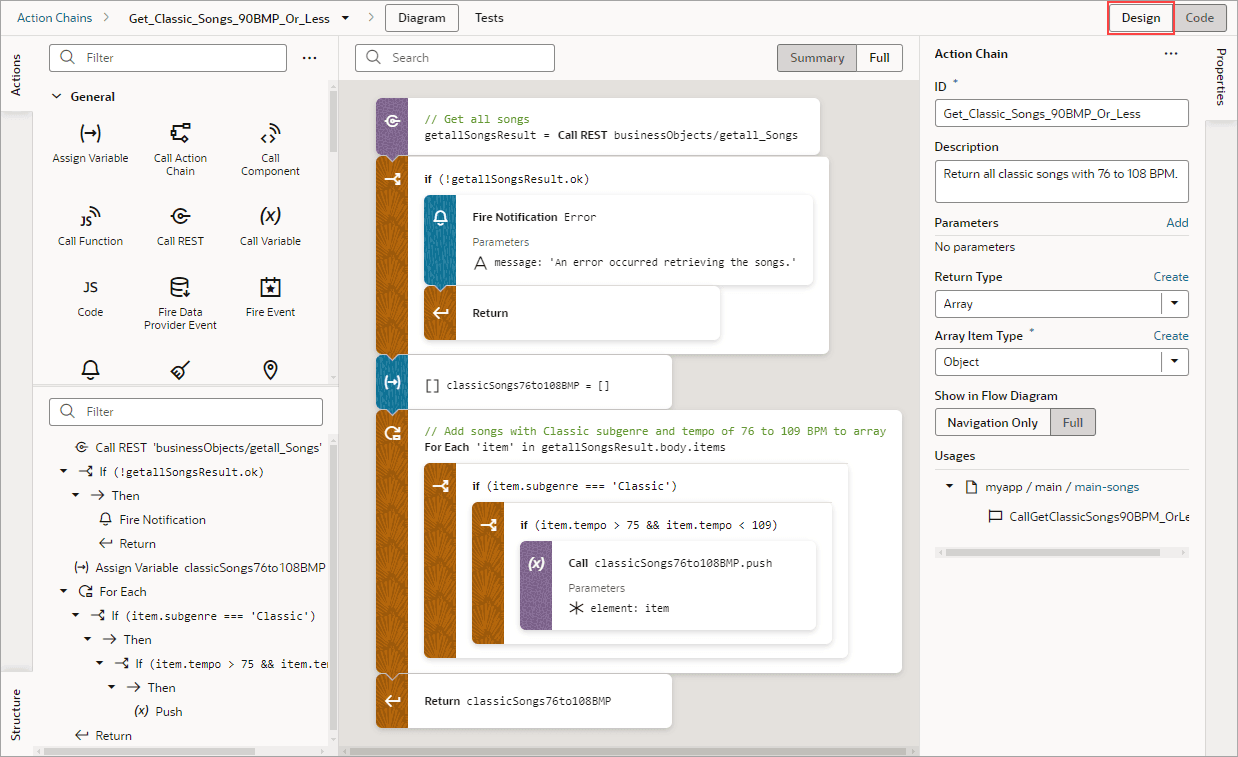
Task: Click the Add parameters link
Action: pyautogui.click(x=1177, y=223)
